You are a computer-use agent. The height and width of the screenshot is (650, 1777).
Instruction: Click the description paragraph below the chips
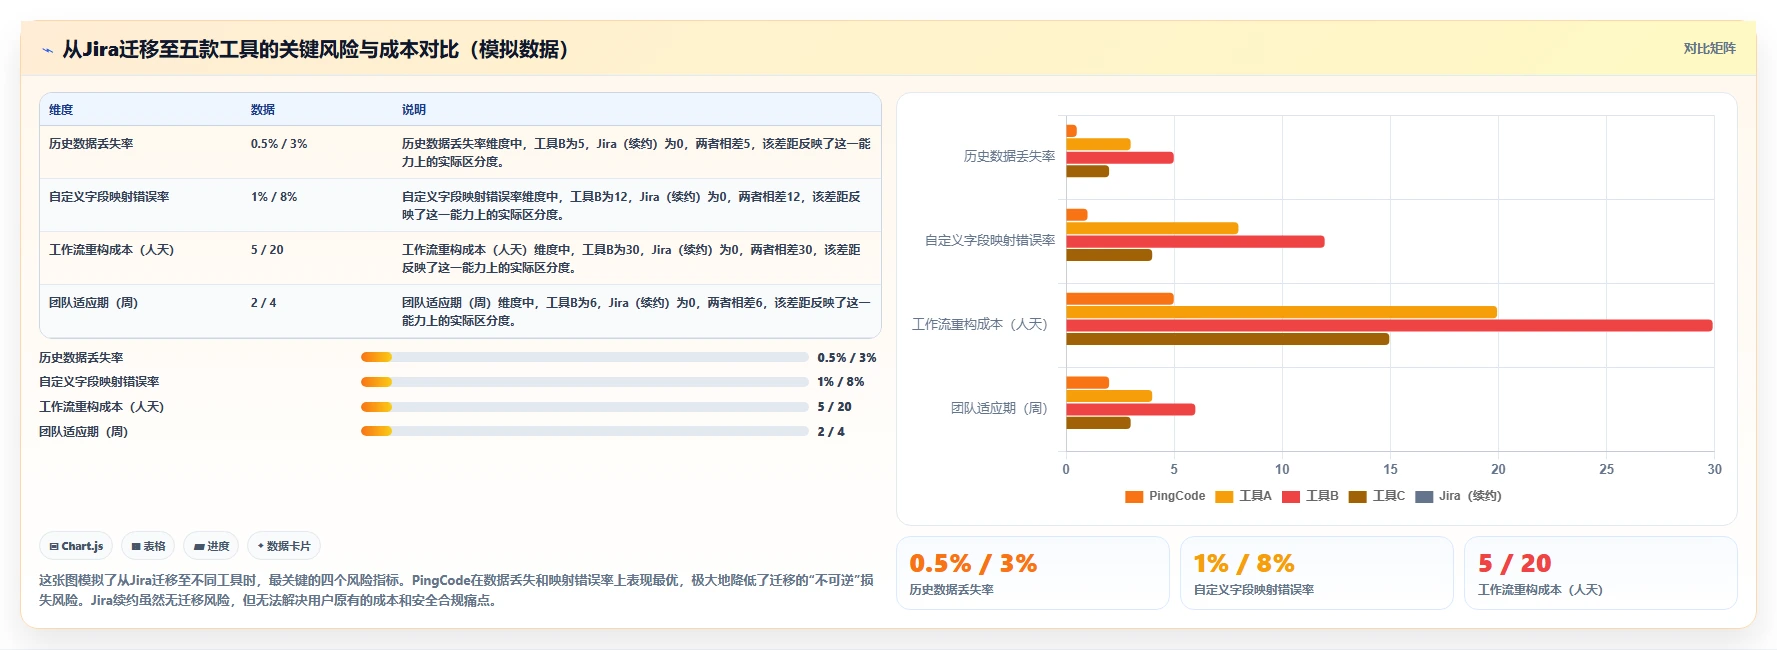pos(456,590)
